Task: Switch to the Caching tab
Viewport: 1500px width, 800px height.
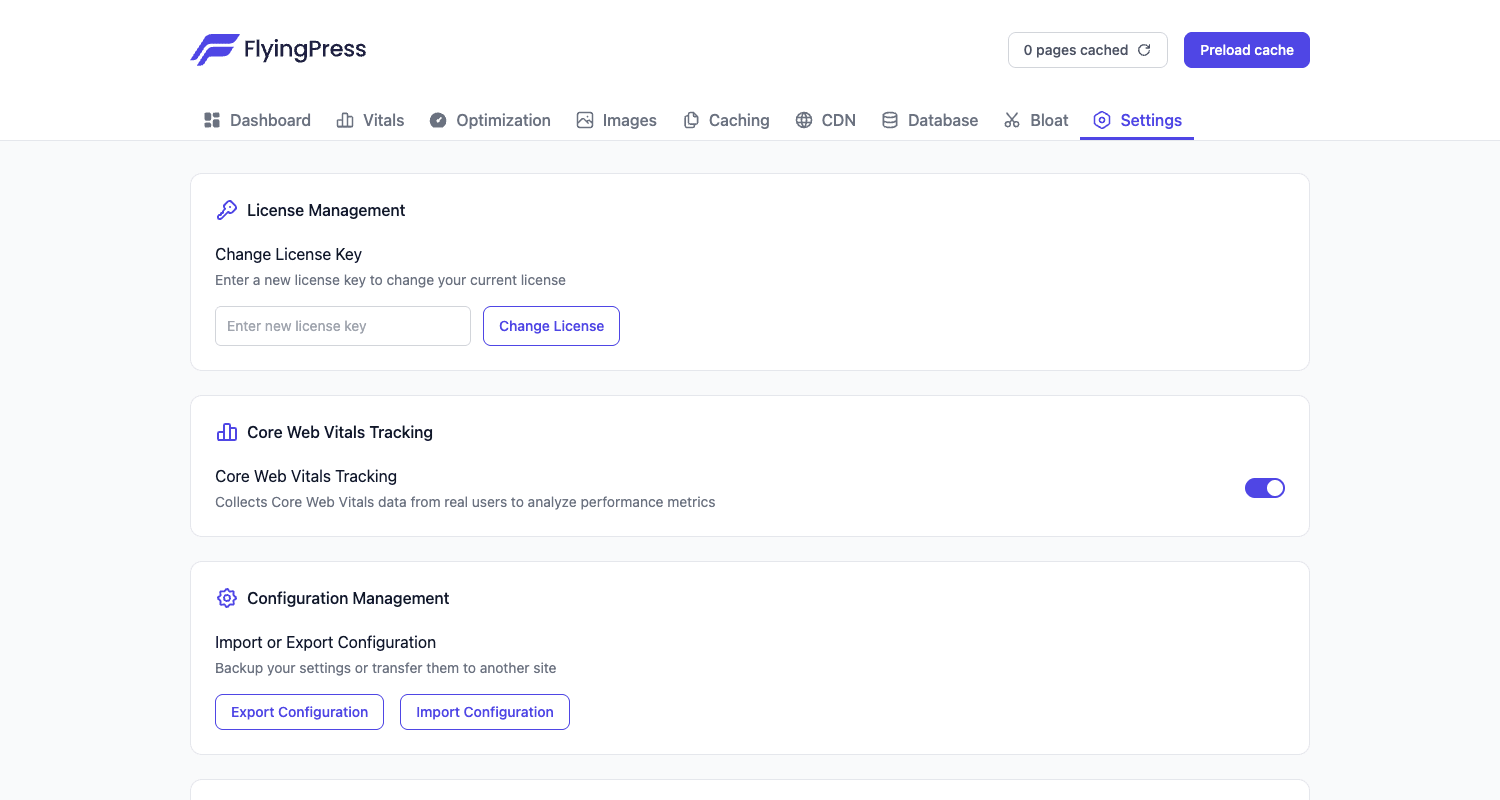Action: [x=726, y=120]
